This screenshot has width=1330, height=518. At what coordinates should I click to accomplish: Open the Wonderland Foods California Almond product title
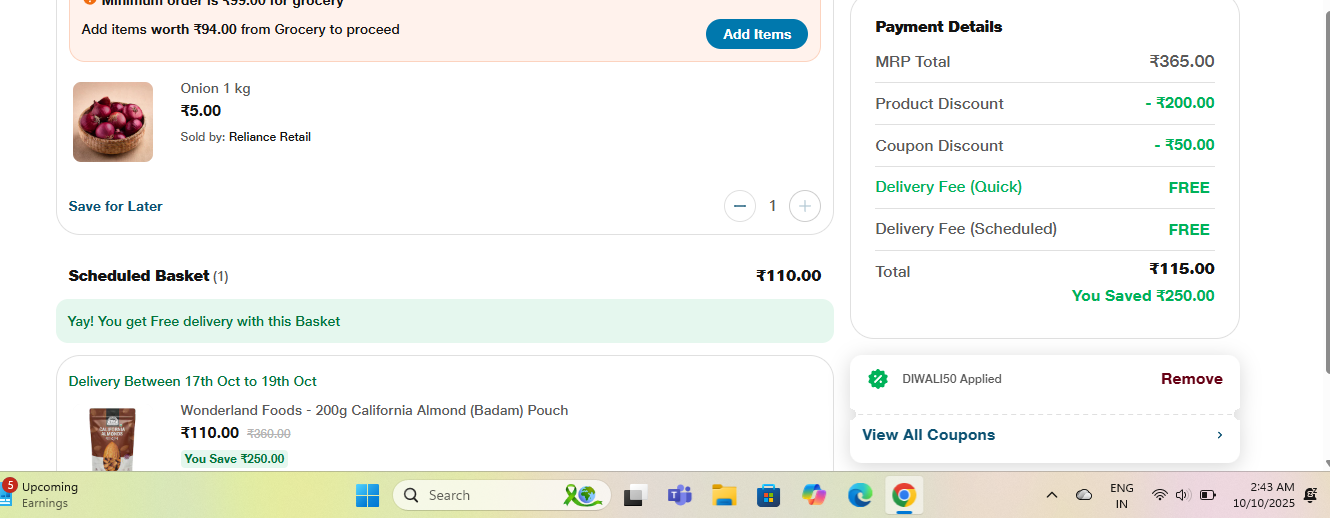pos(374,410)
